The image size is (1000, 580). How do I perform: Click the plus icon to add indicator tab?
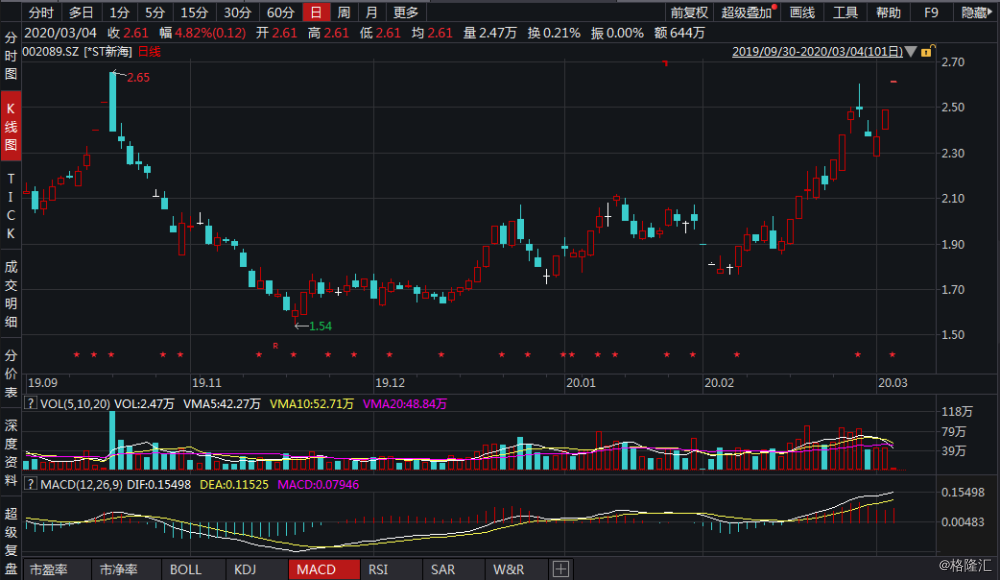tap(559, 570)
